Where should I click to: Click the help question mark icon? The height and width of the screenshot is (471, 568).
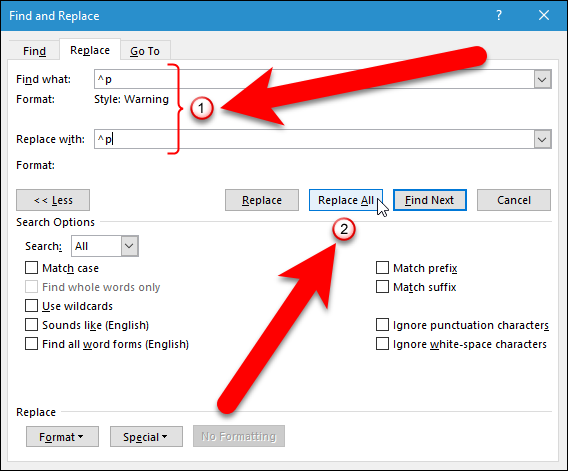(x=499, y=16)
